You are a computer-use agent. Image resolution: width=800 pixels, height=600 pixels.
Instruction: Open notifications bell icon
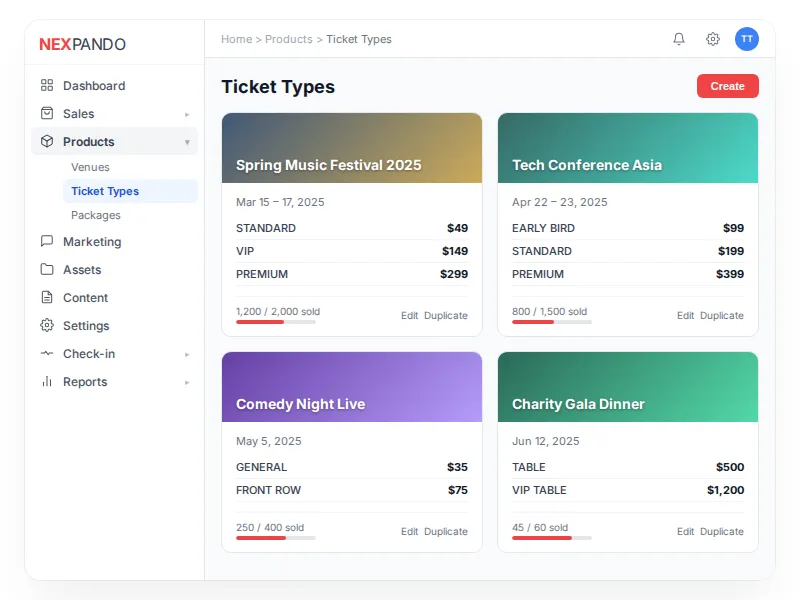[679, 39]
